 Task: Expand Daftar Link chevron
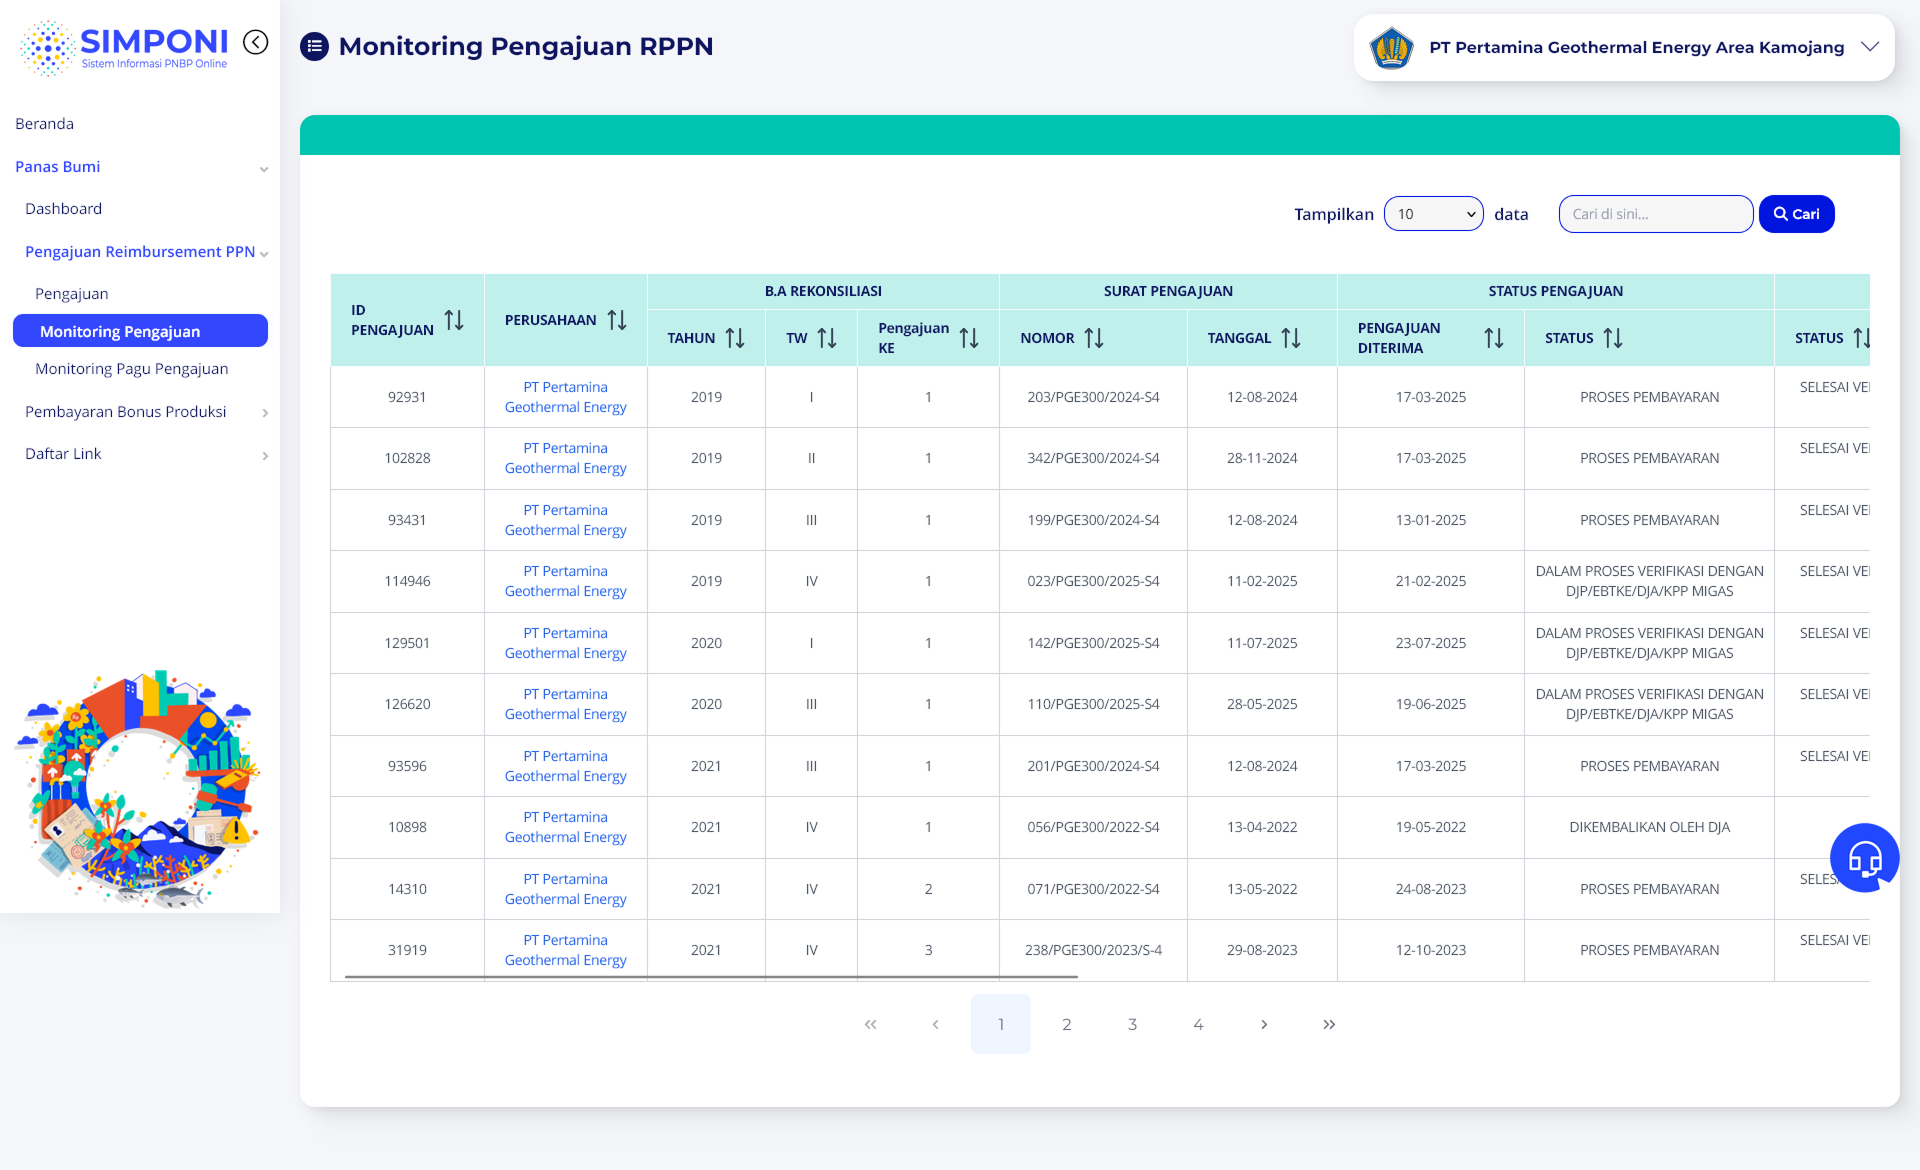265,456
